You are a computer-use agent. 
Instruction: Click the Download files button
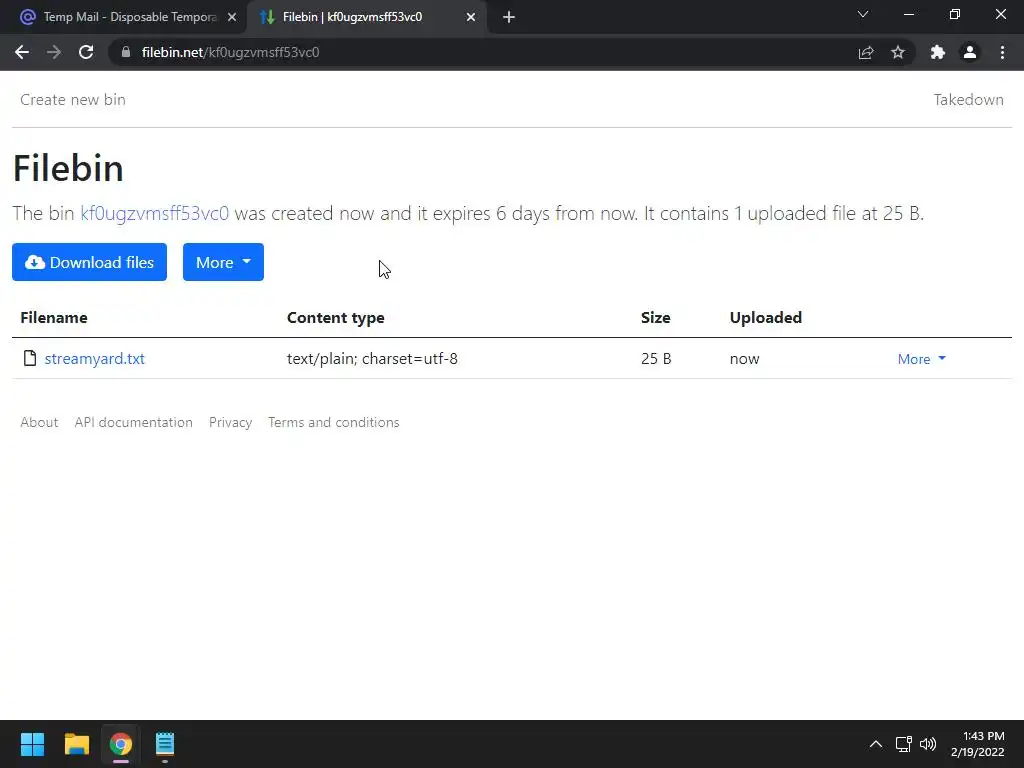click(89, 262)
